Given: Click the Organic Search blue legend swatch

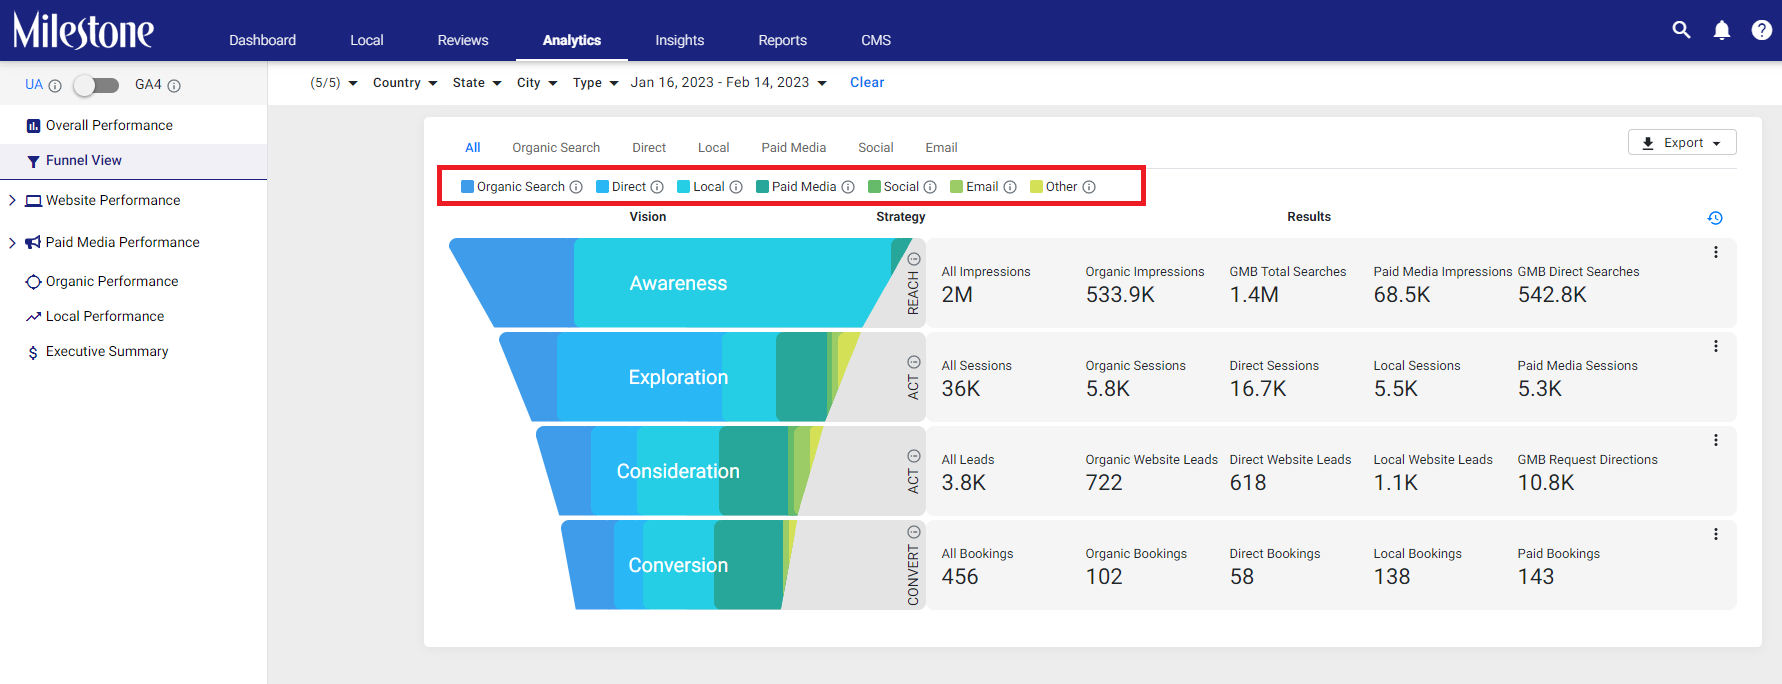Looking at the screenshot, I should (x=467, y=187).
